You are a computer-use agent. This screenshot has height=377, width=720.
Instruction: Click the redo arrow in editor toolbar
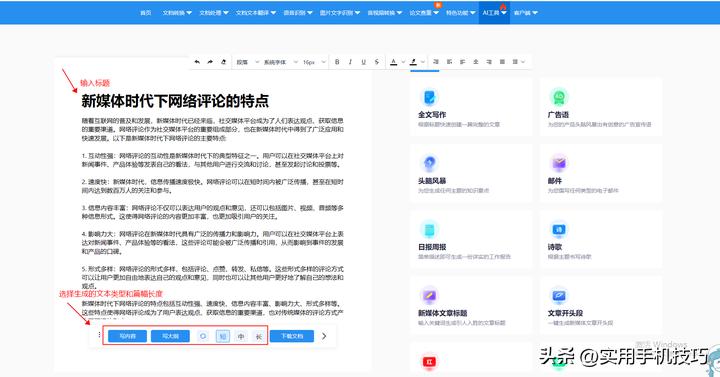[210, 62]
